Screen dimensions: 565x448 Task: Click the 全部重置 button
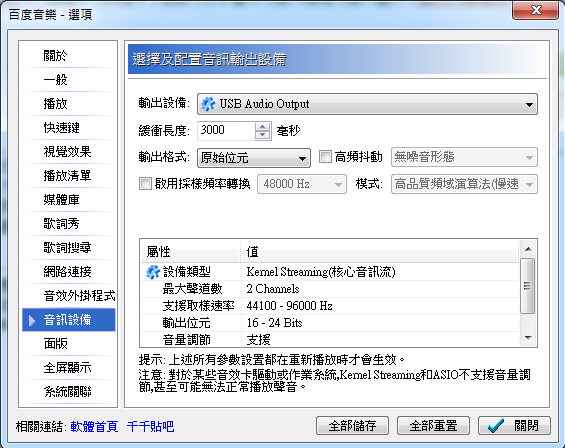point(433,426)
